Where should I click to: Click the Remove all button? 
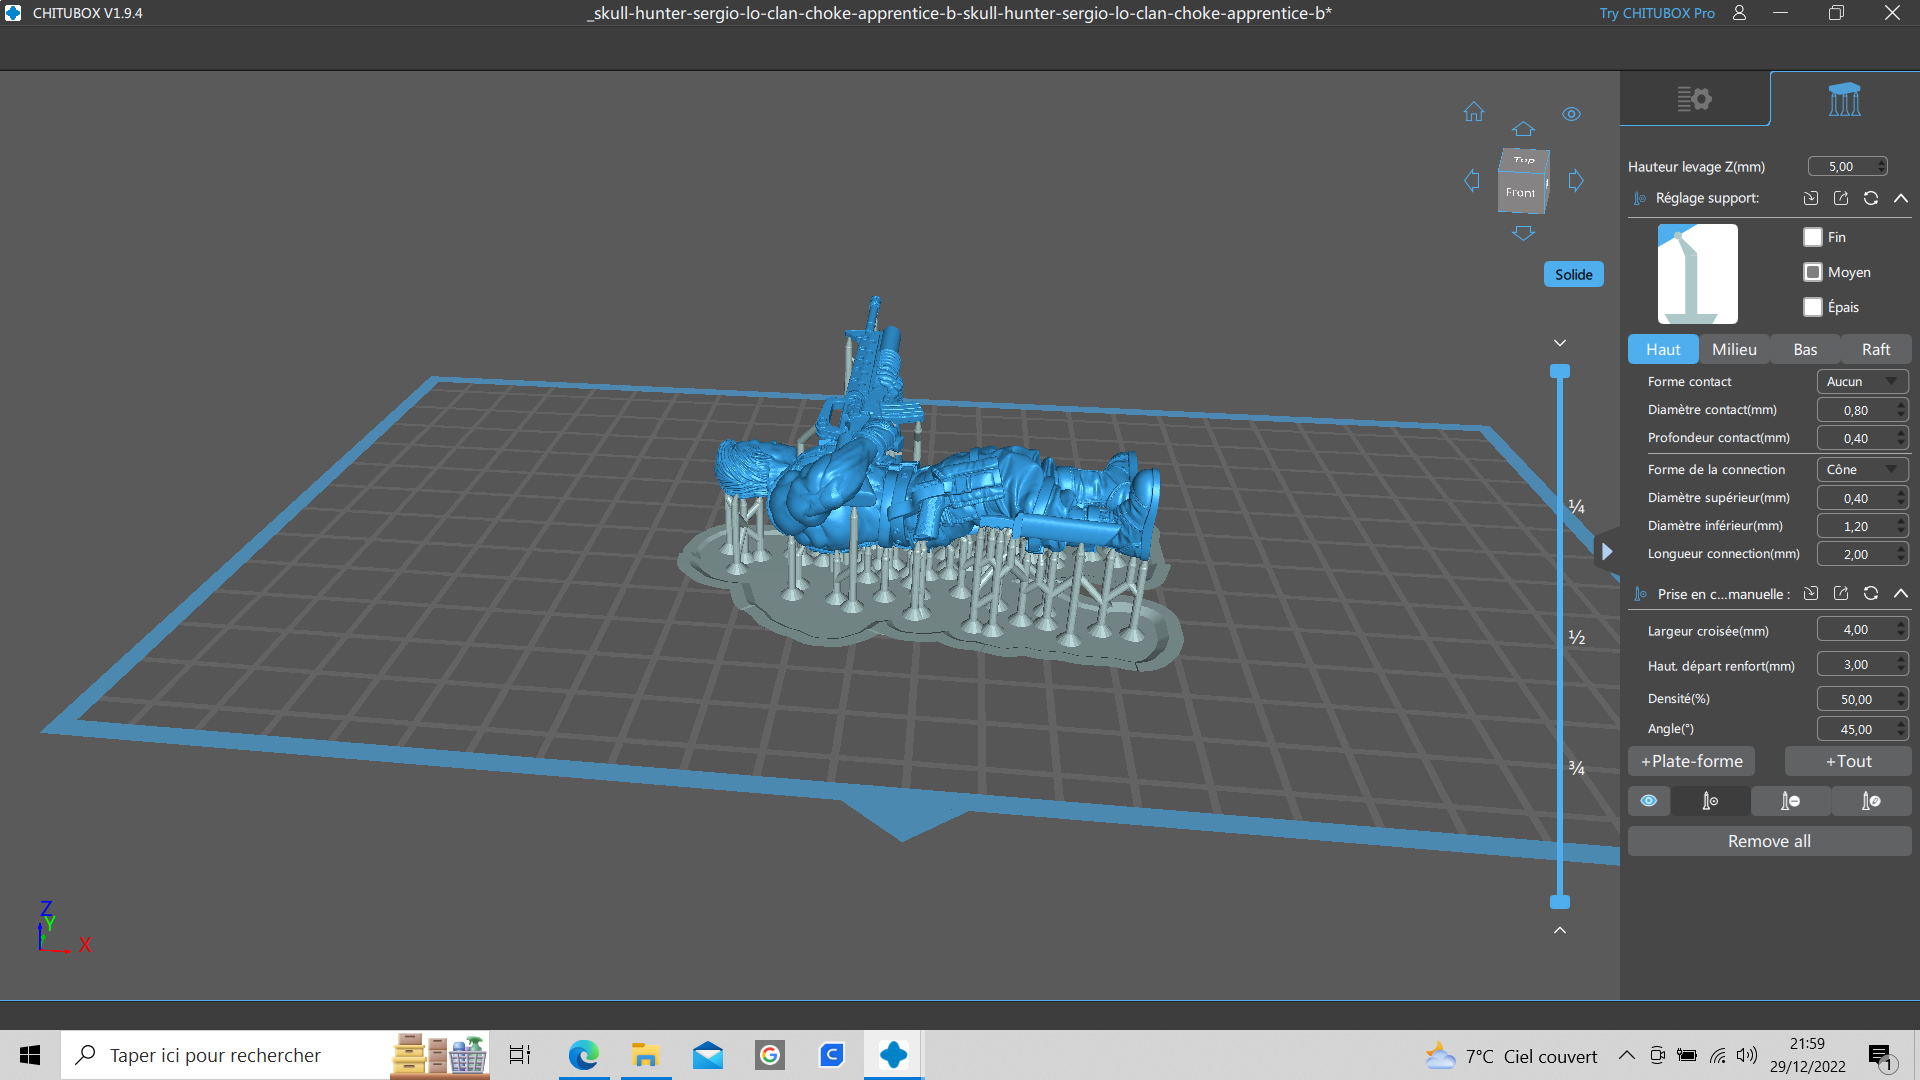(x=1769, y=841)
